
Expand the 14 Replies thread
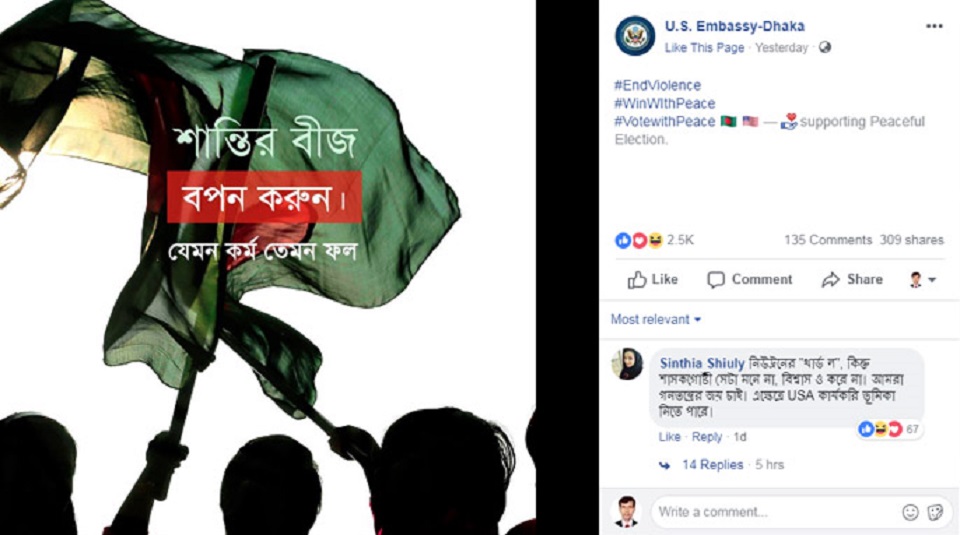click(x=713, y=465)
